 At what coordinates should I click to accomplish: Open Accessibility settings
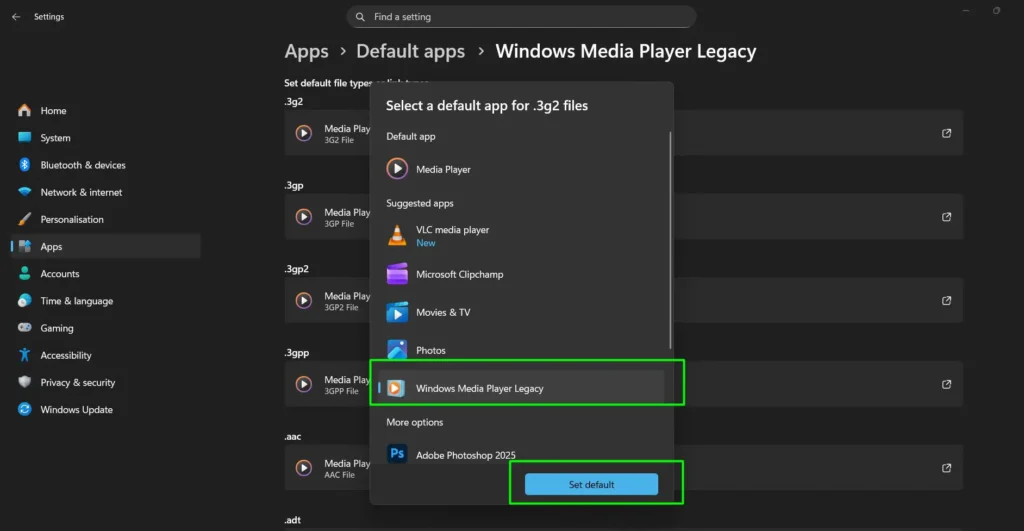point(106,355)
